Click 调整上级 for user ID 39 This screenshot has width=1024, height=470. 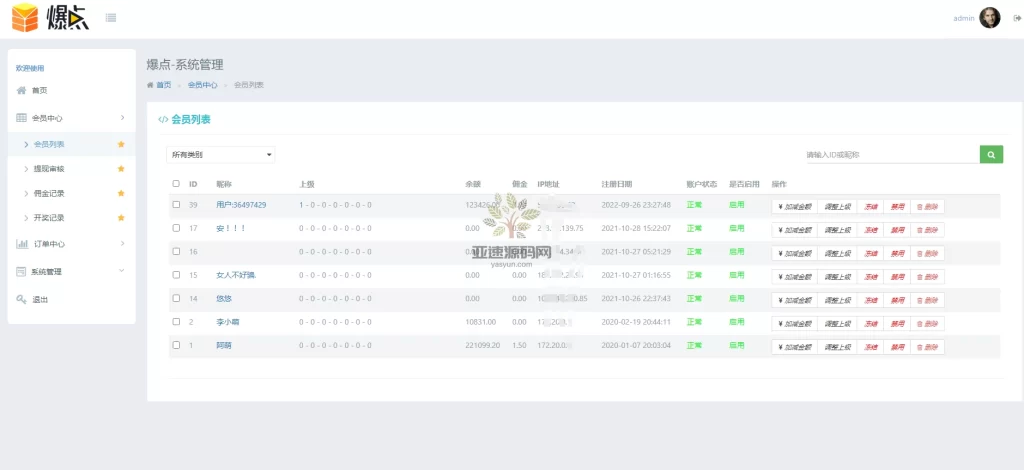(x=837, y=206)
